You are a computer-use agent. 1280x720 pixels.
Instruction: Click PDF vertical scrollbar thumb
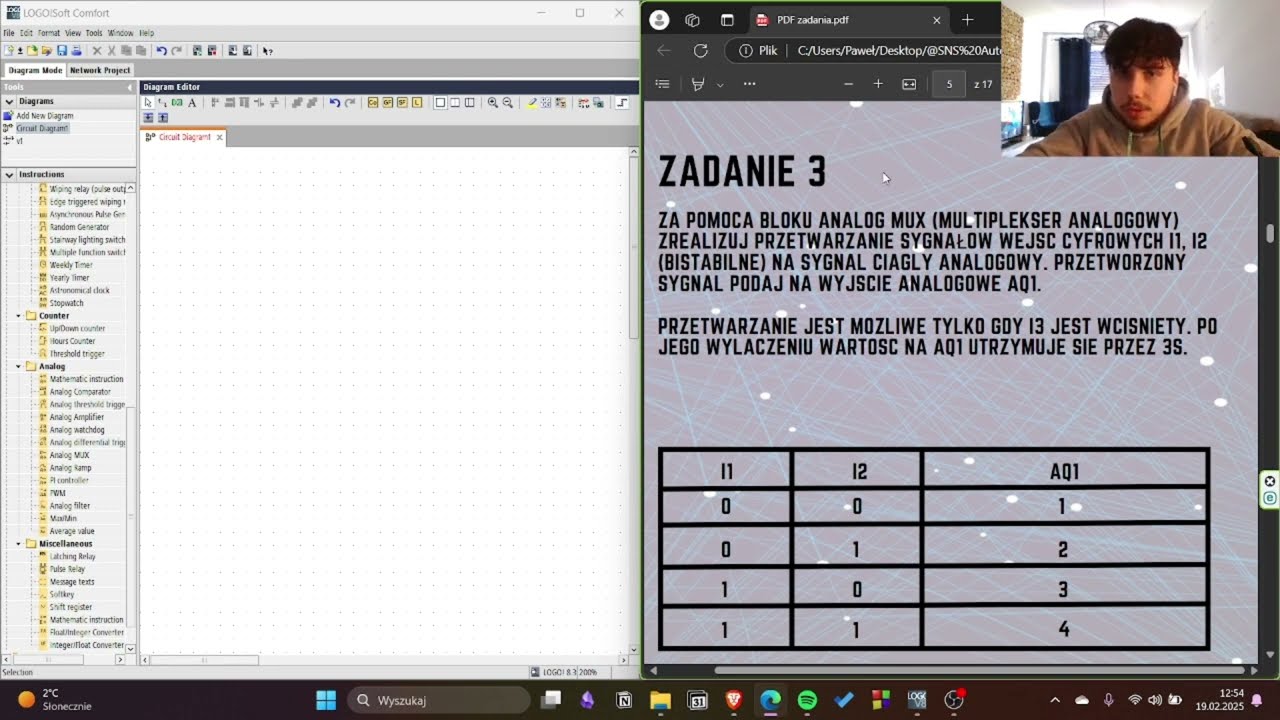(1271, 233)
